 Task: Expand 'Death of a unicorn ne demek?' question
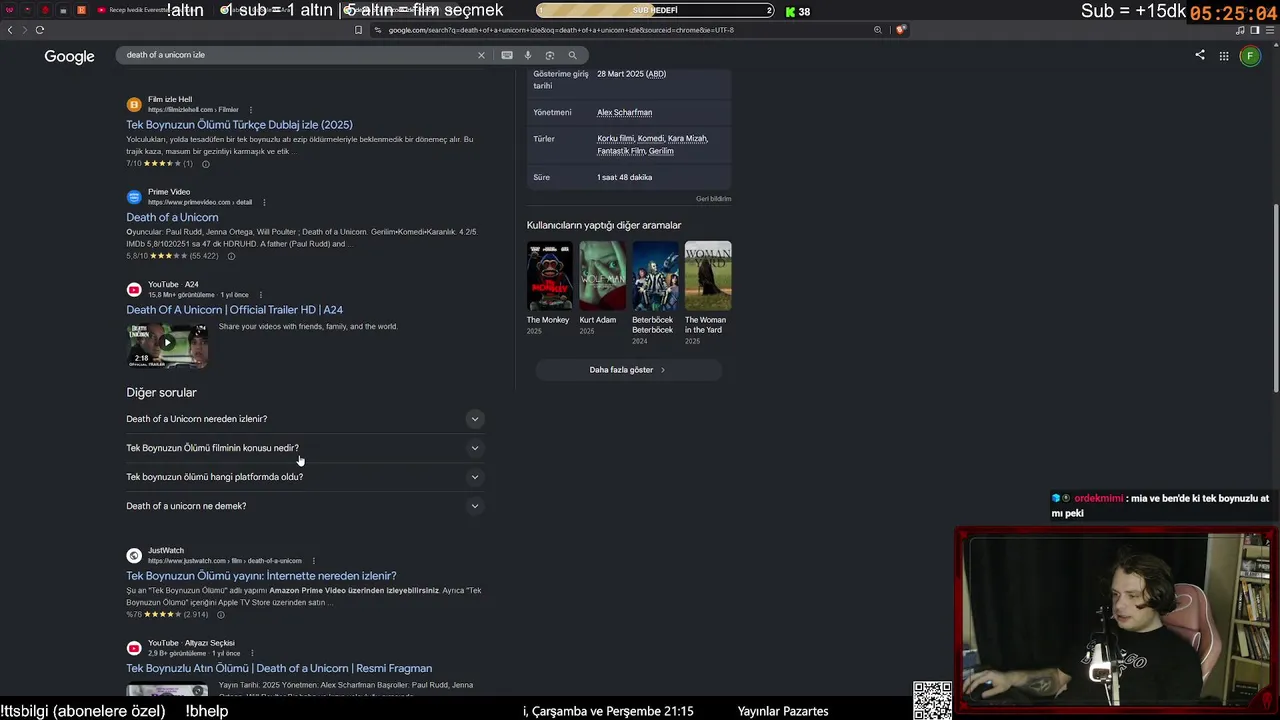304,506
